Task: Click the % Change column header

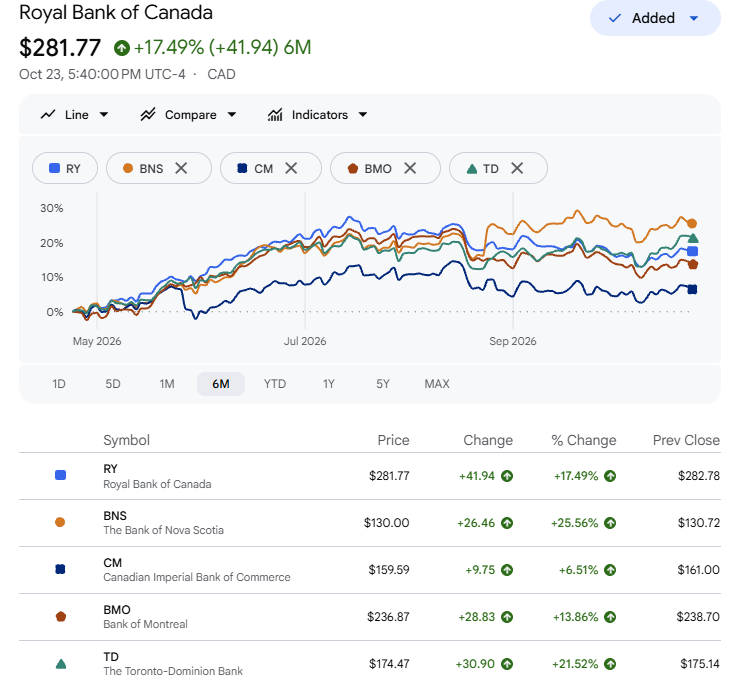Action: (584, 440)
